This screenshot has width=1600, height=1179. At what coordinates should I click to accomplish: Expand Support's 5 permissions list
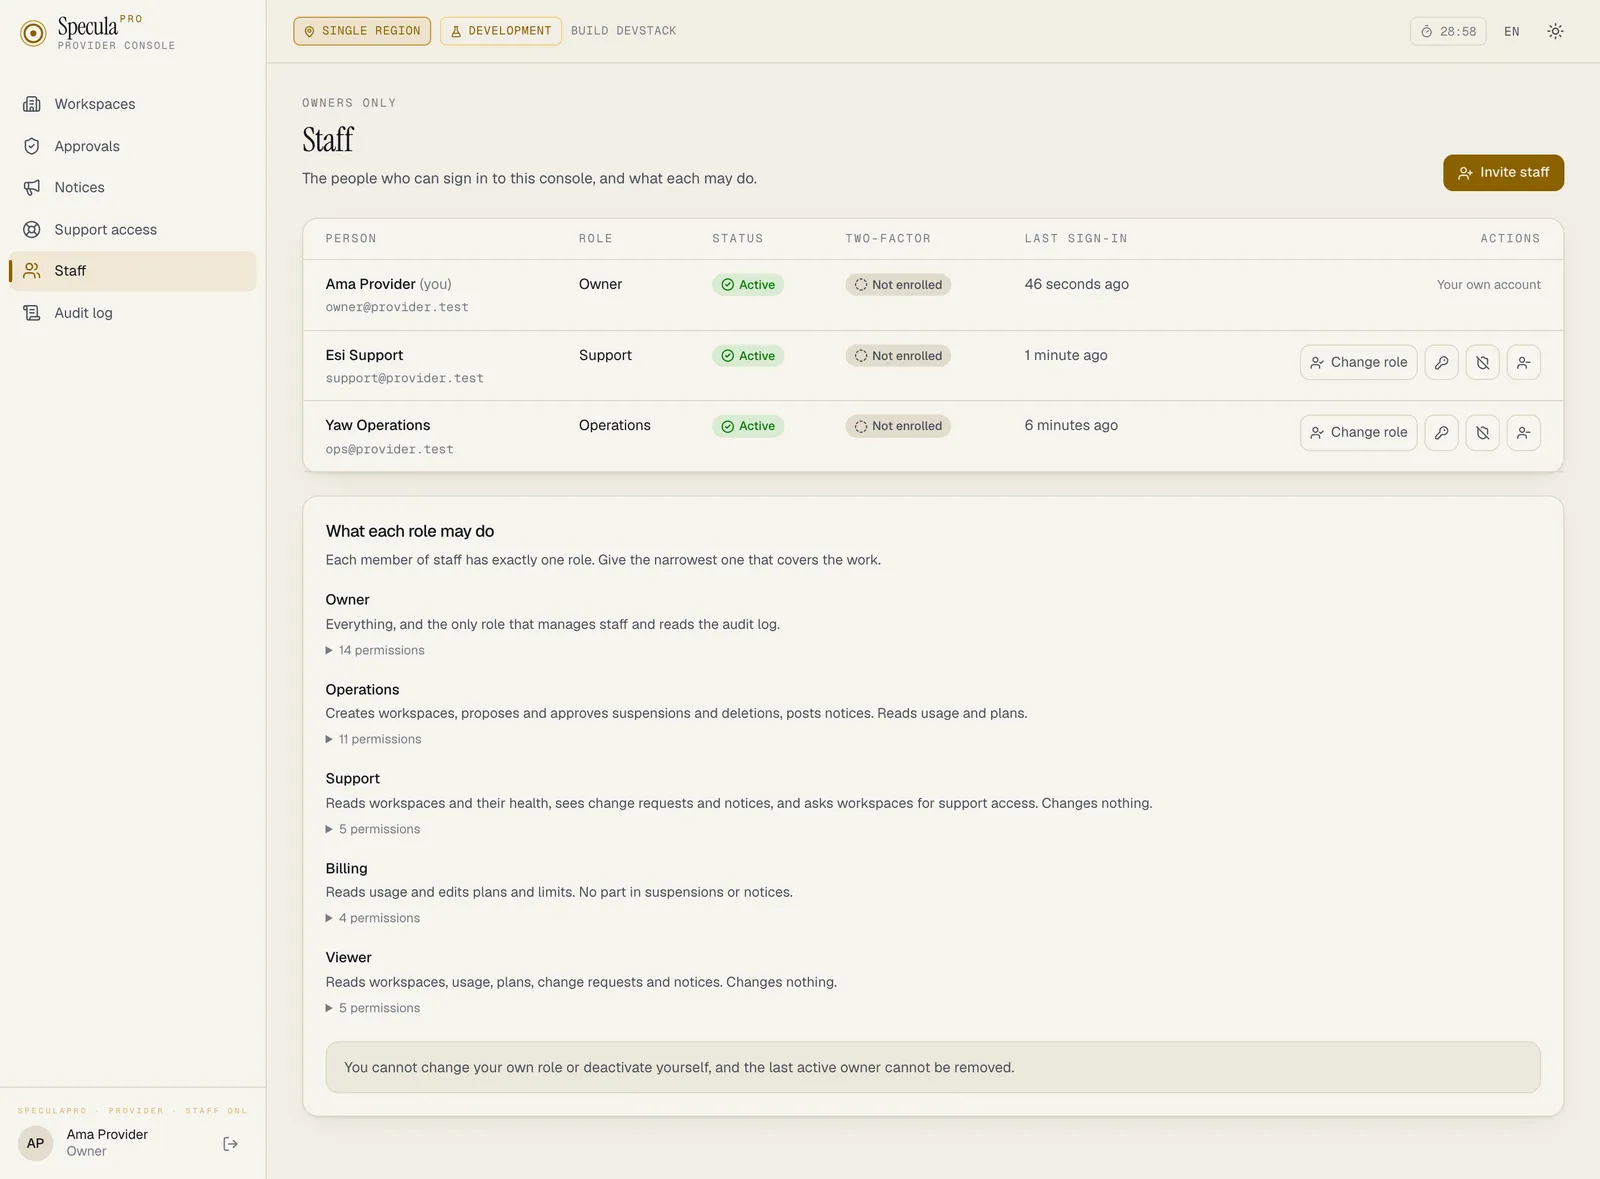point(373,829)
